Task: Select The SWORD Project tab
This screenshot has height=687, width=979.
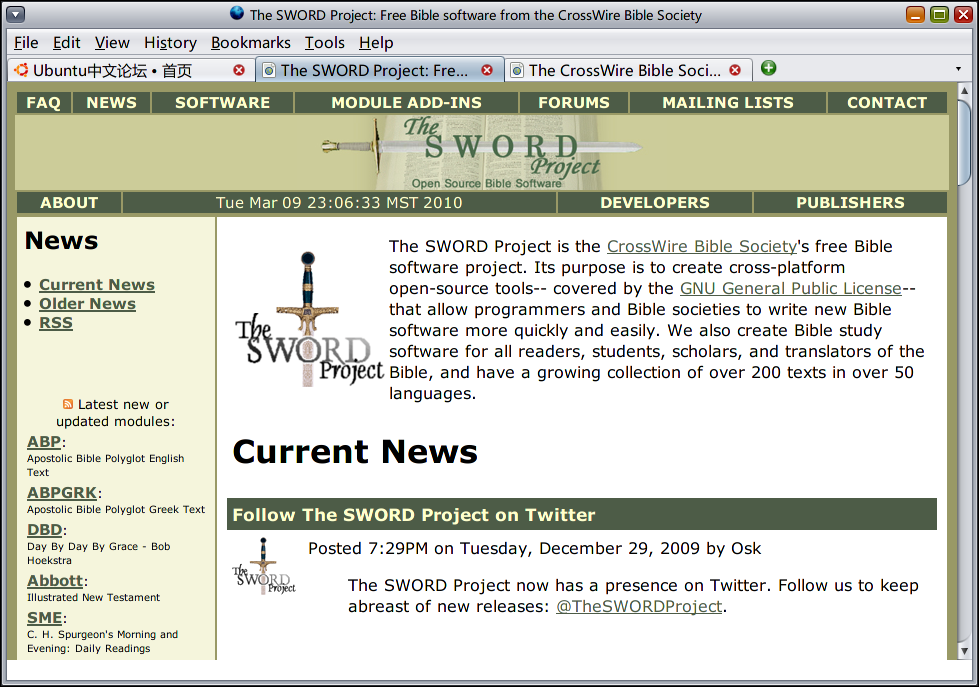Action: (x=379, y=70)
